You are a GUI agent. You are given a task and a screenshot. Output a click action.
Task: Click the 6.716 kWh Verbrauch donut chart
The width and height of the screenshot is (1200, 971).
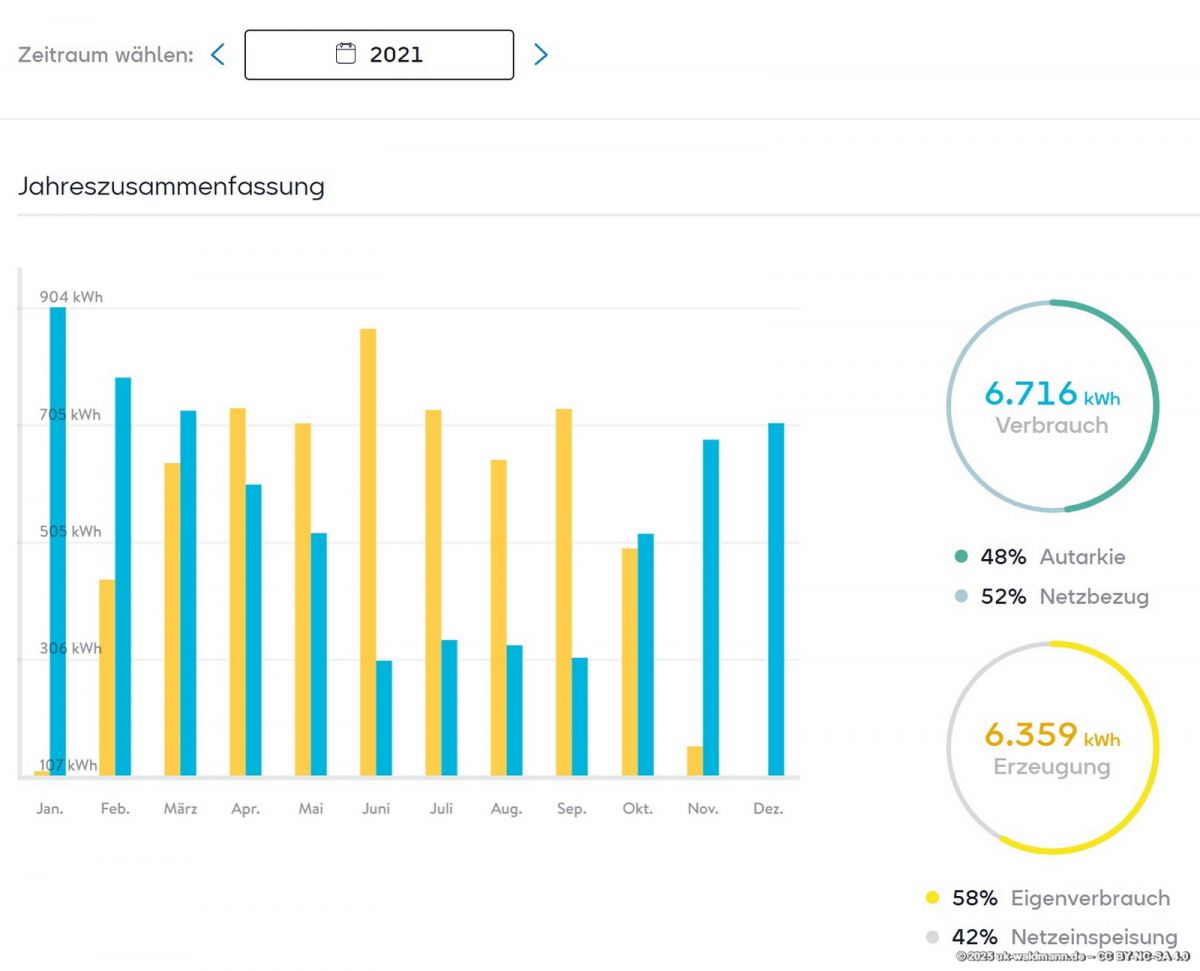tap(1052, 406)
